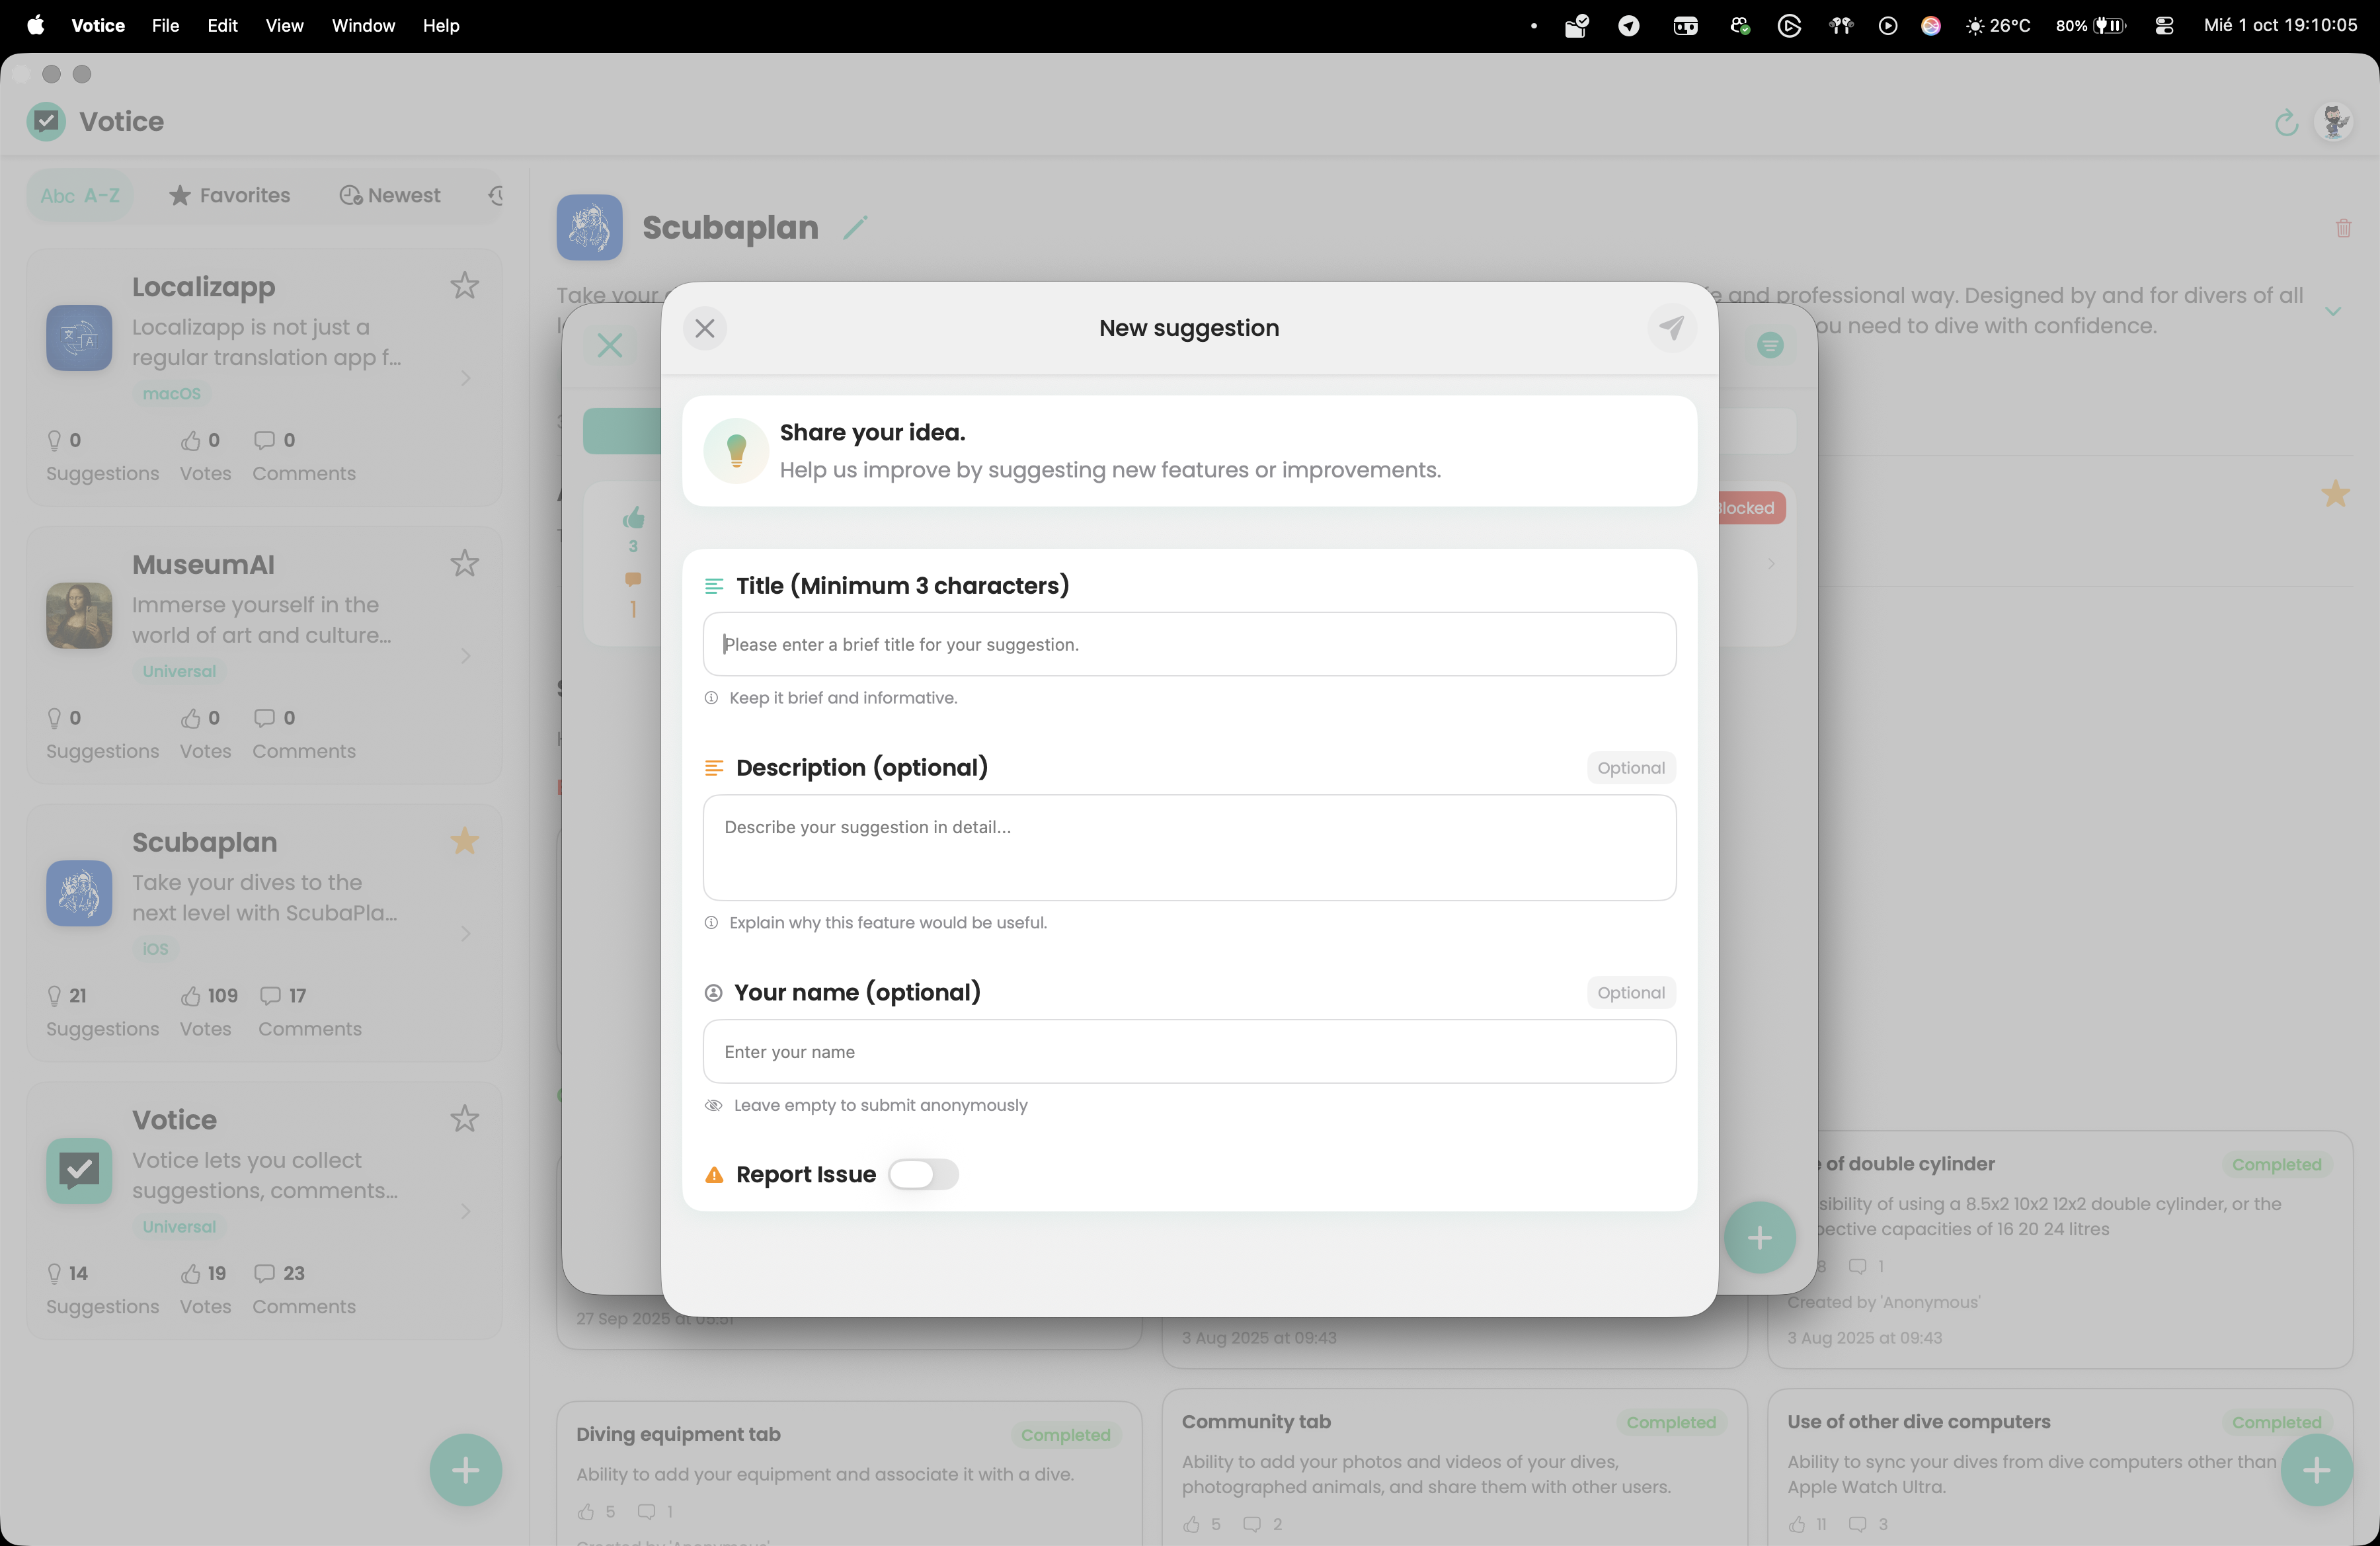2380x1546 pixels.
Task: Edit the Scubaplan title via pencil icon
Action: (856, 227)
